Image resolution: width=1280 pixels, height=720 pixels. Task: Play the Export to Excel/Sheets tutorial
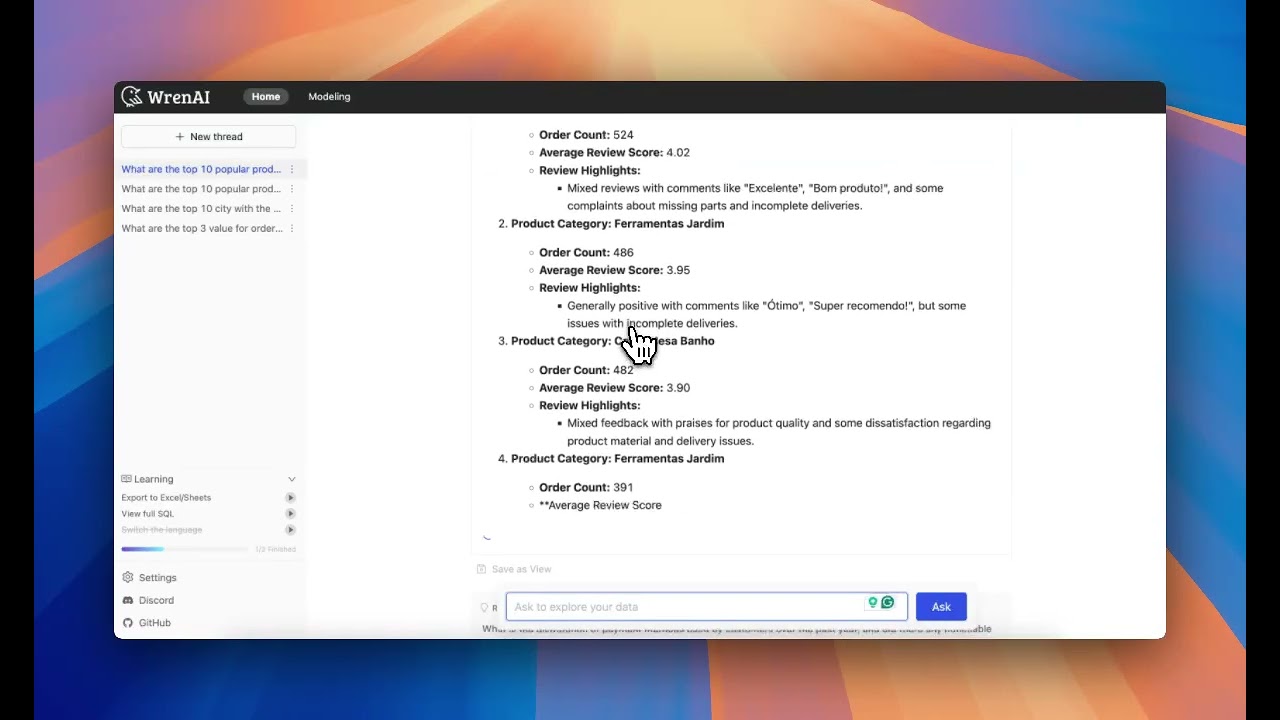290,498
